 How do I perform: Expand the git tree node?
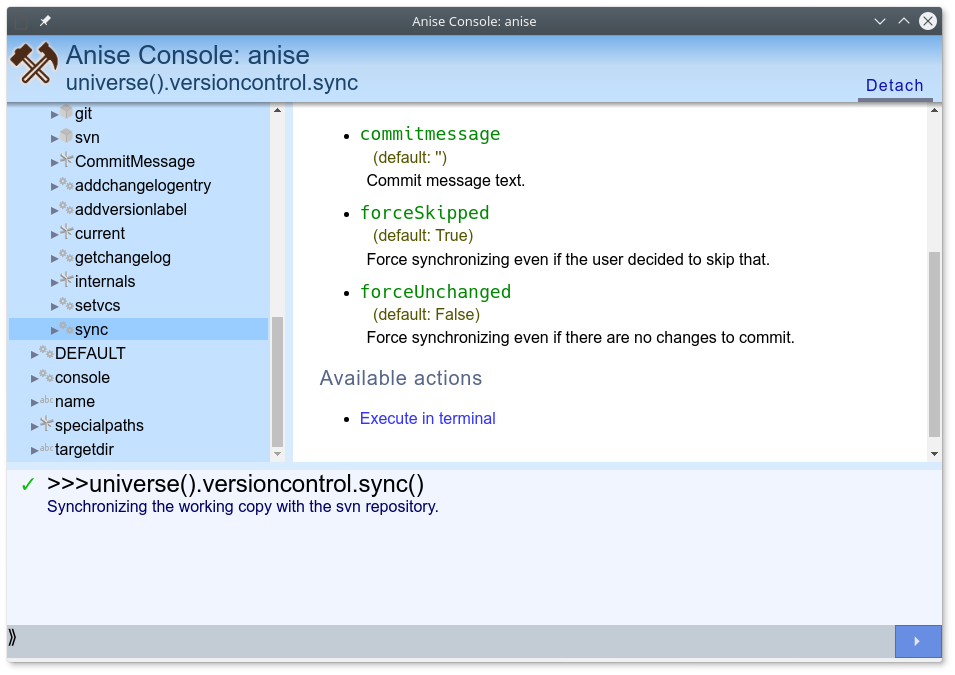click(x=54, y=114)
